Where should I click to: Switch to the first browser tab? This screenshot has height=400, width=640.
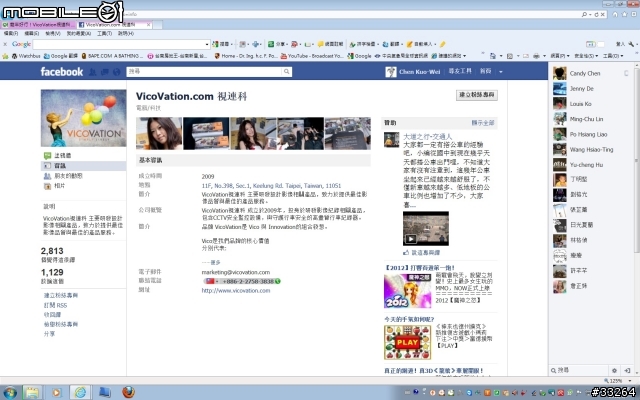pyautogui.click(x=39, y=25)
